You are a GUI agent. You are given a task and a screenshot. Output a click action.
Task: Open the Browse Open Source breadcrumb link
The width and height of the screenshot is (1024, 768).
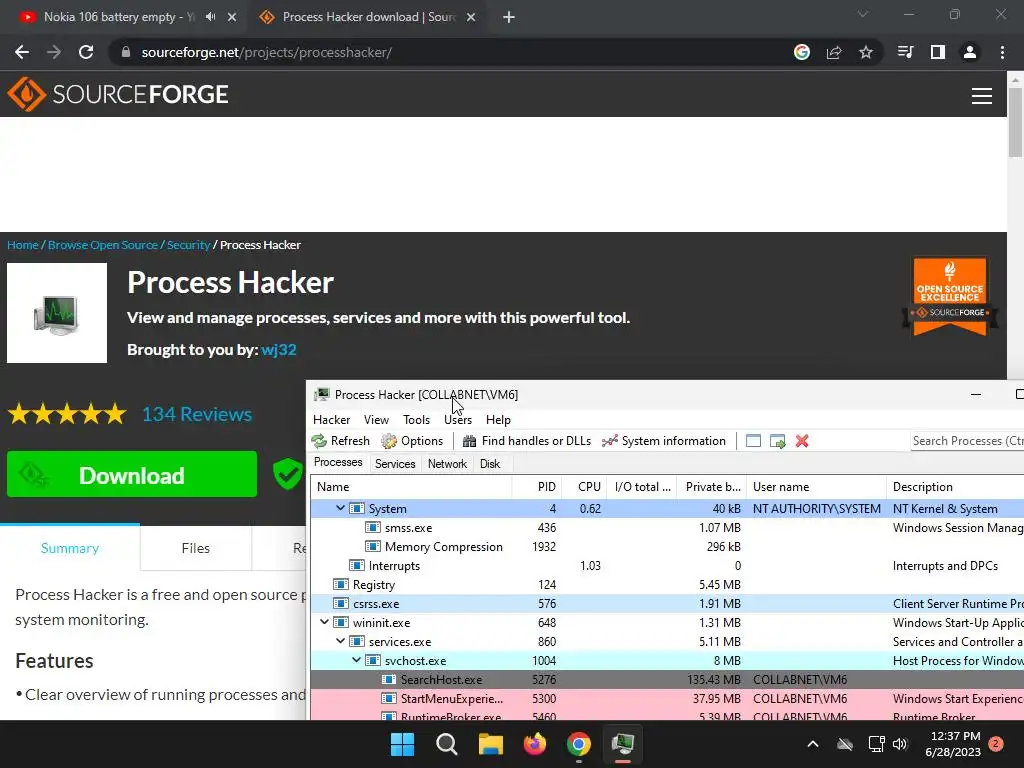[103, 245]
